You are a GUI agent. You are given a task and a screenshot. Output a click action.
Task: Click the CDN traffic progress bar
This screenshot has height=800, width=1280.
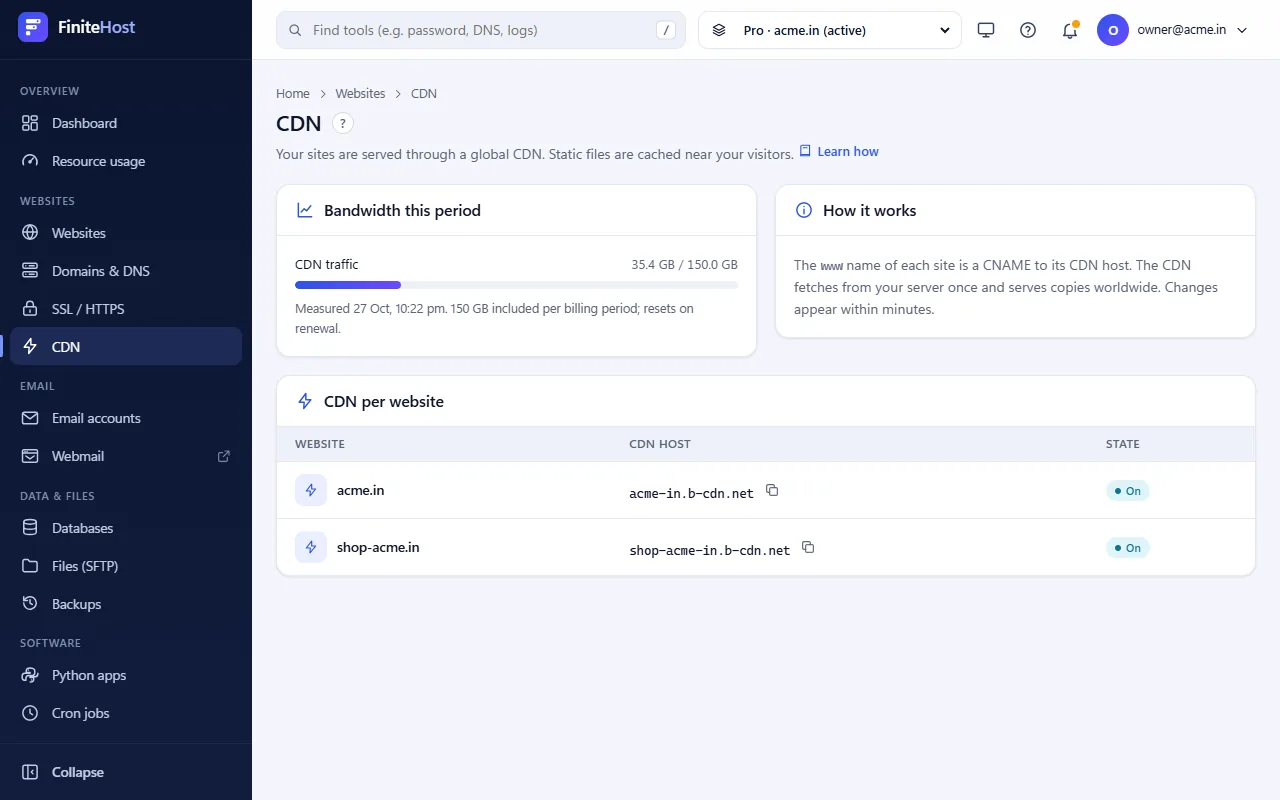[x=516, y=285]
